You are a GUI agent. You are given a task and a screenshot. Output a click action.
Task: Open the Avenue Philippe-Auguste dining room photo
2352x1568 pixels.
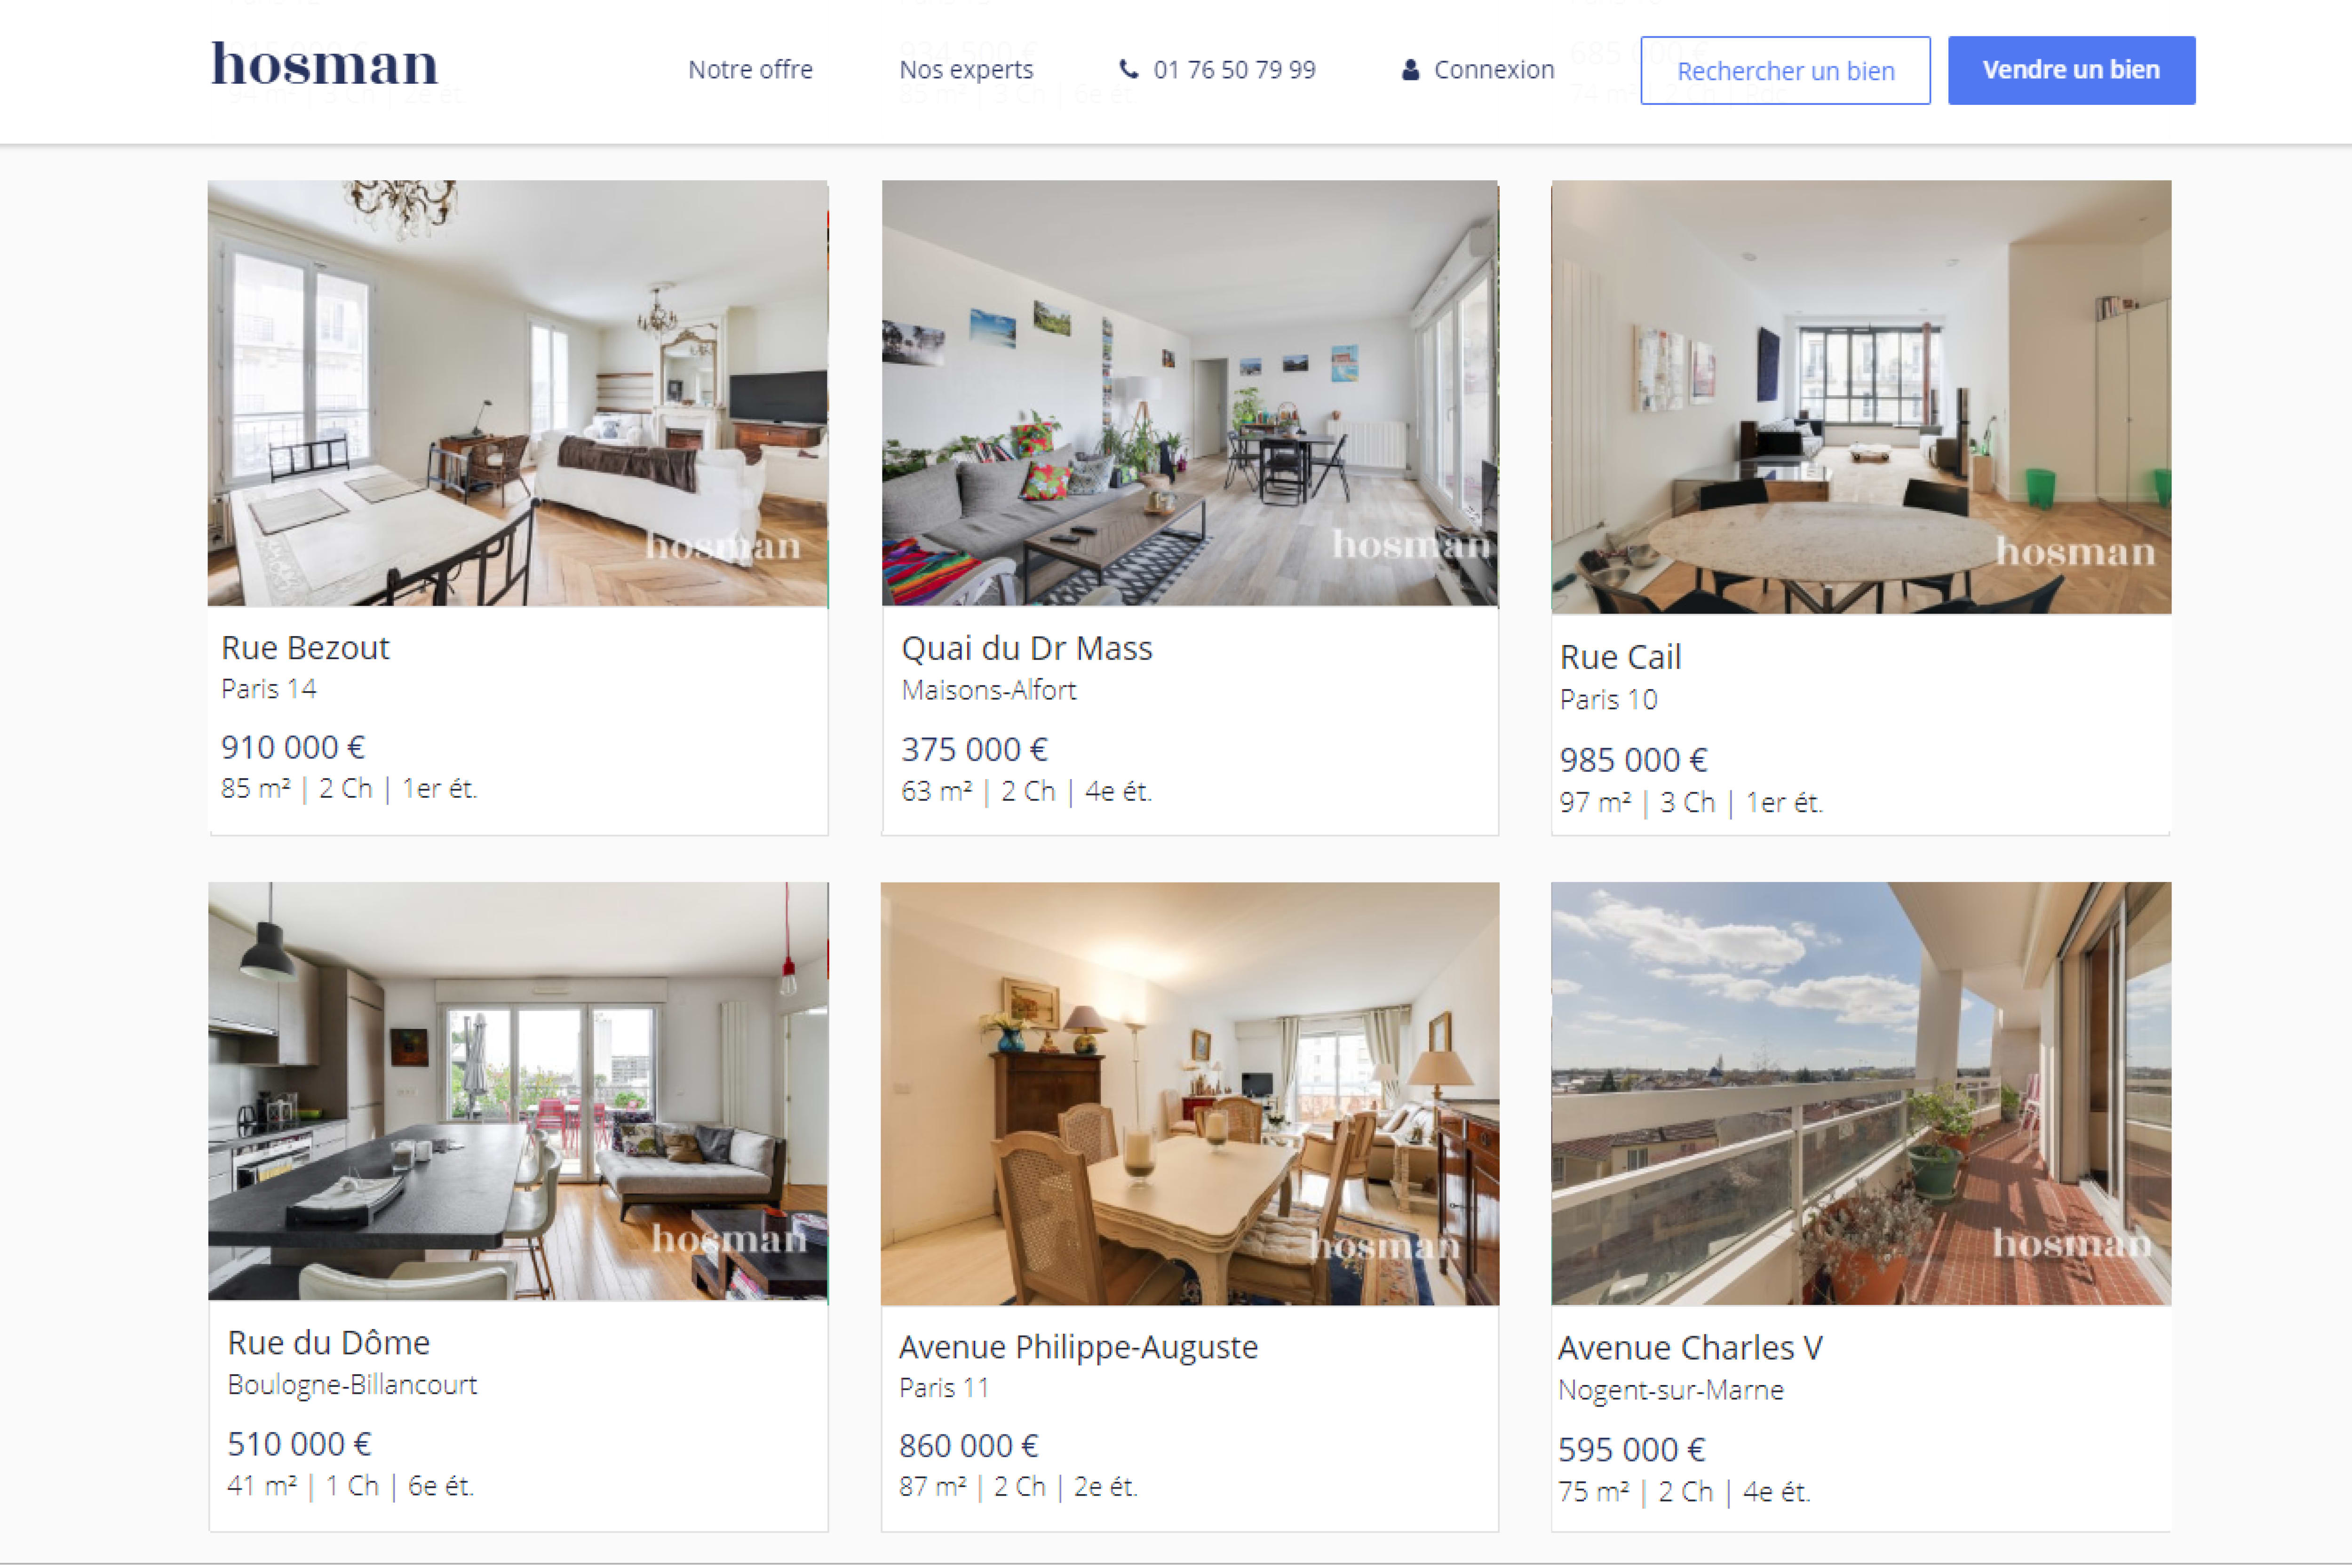coord(1190,1093)
